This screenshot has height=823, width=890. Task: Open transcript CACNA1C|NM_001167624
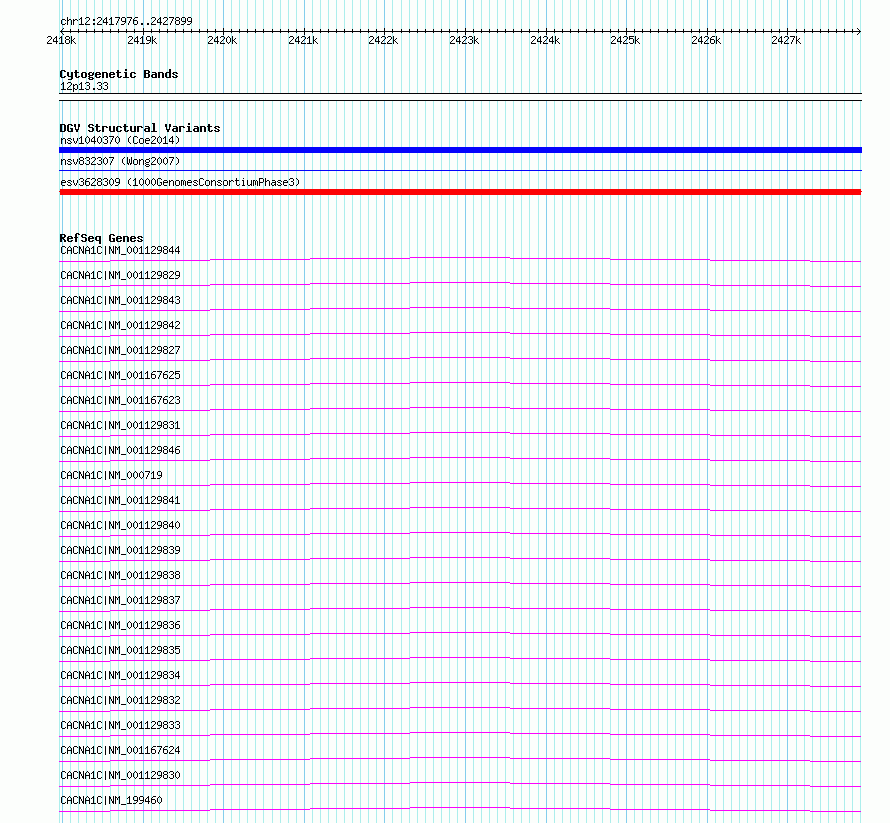[x=120, y=750]
